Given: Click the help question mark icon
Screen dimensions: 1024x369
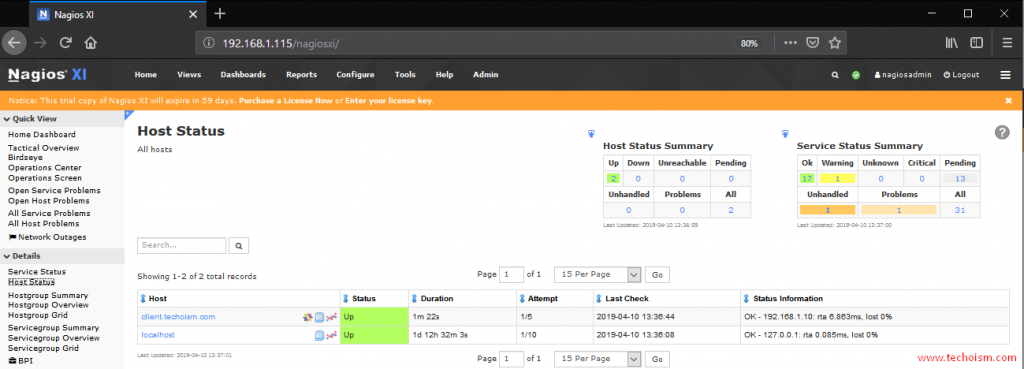Looking at the screenshot, I should (1002, 132).
